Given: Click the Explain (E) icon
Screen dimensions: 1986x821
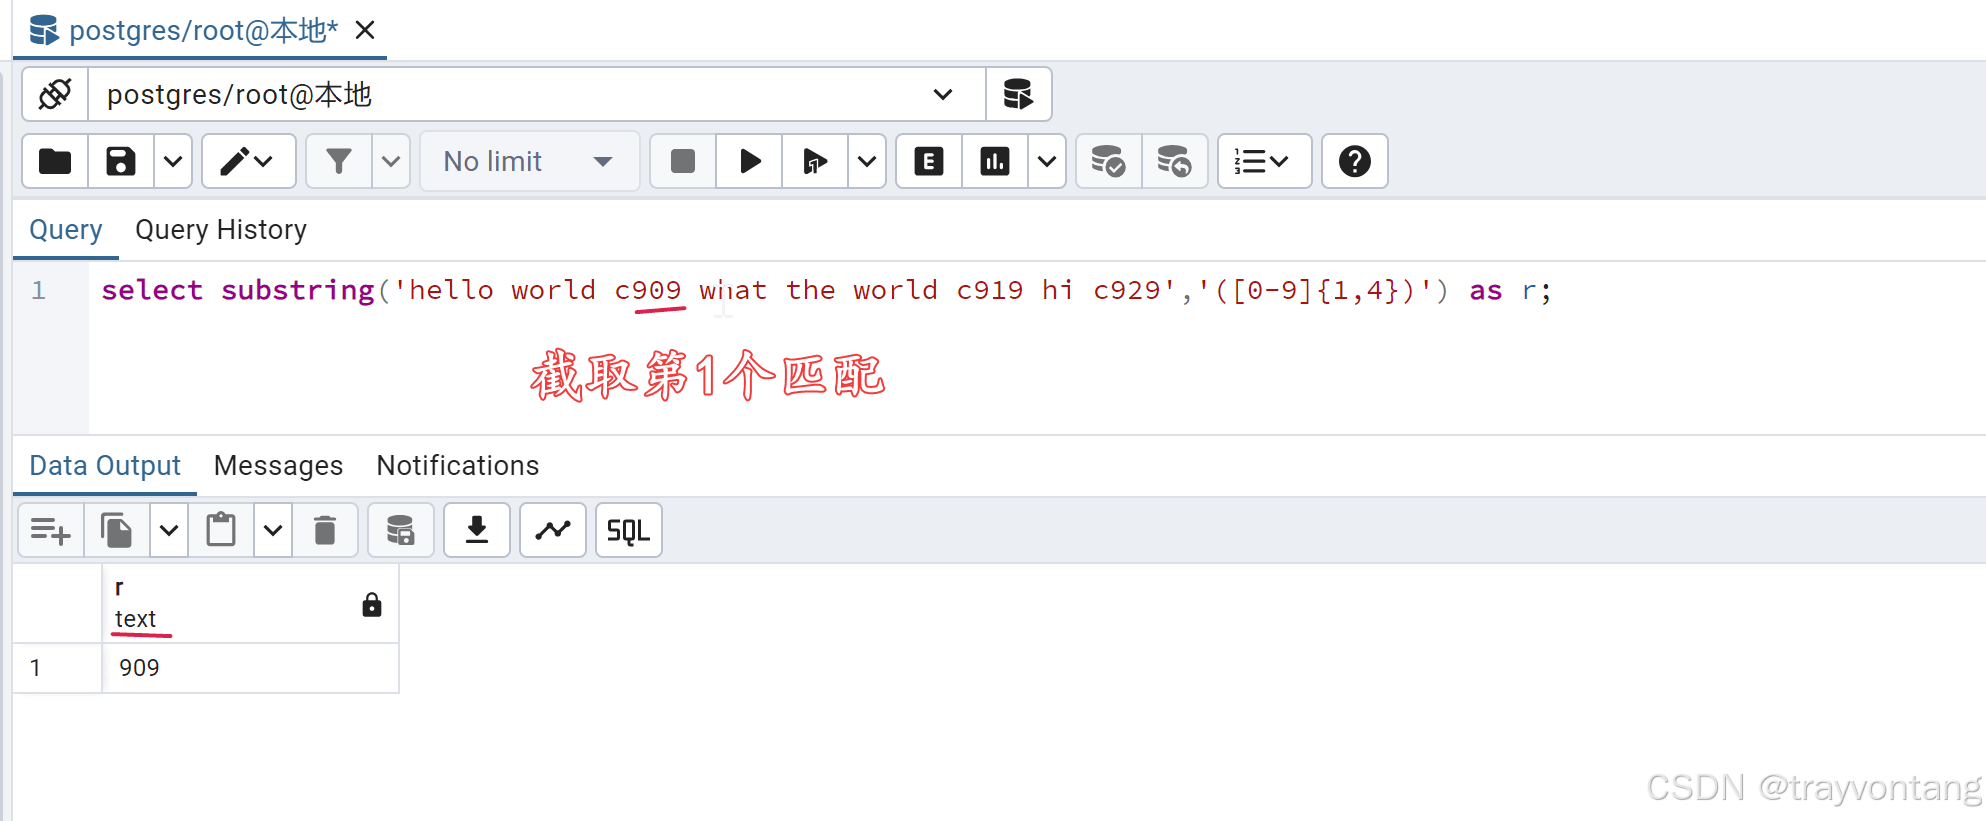Looking at the screenshot, I should click(929, 161).
